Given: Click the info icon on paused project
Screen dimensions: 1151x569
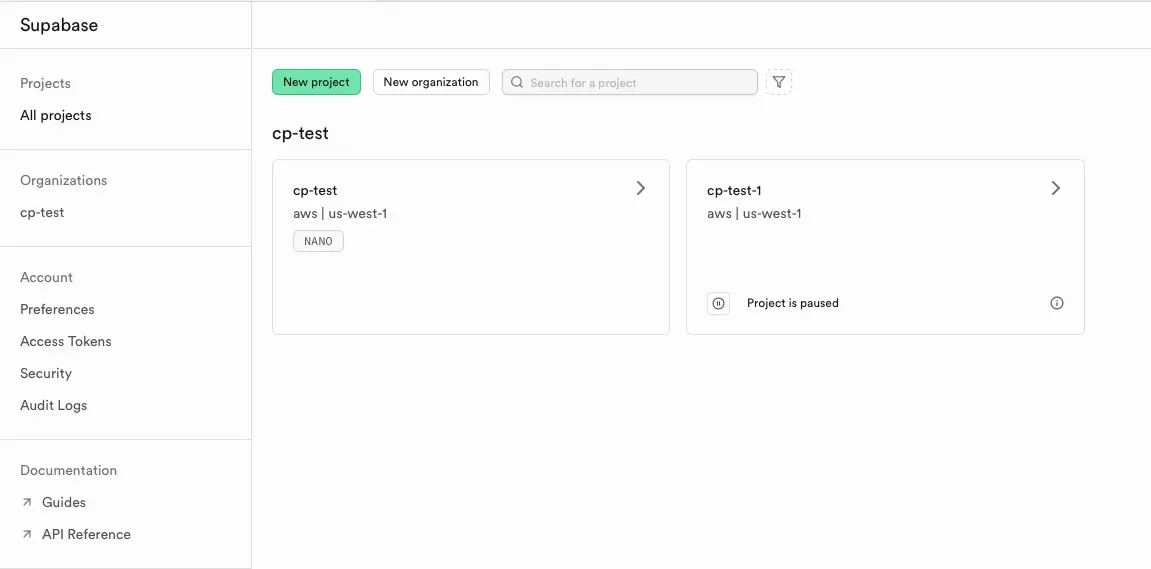Looking at the screenshot, I should 1057,303.
